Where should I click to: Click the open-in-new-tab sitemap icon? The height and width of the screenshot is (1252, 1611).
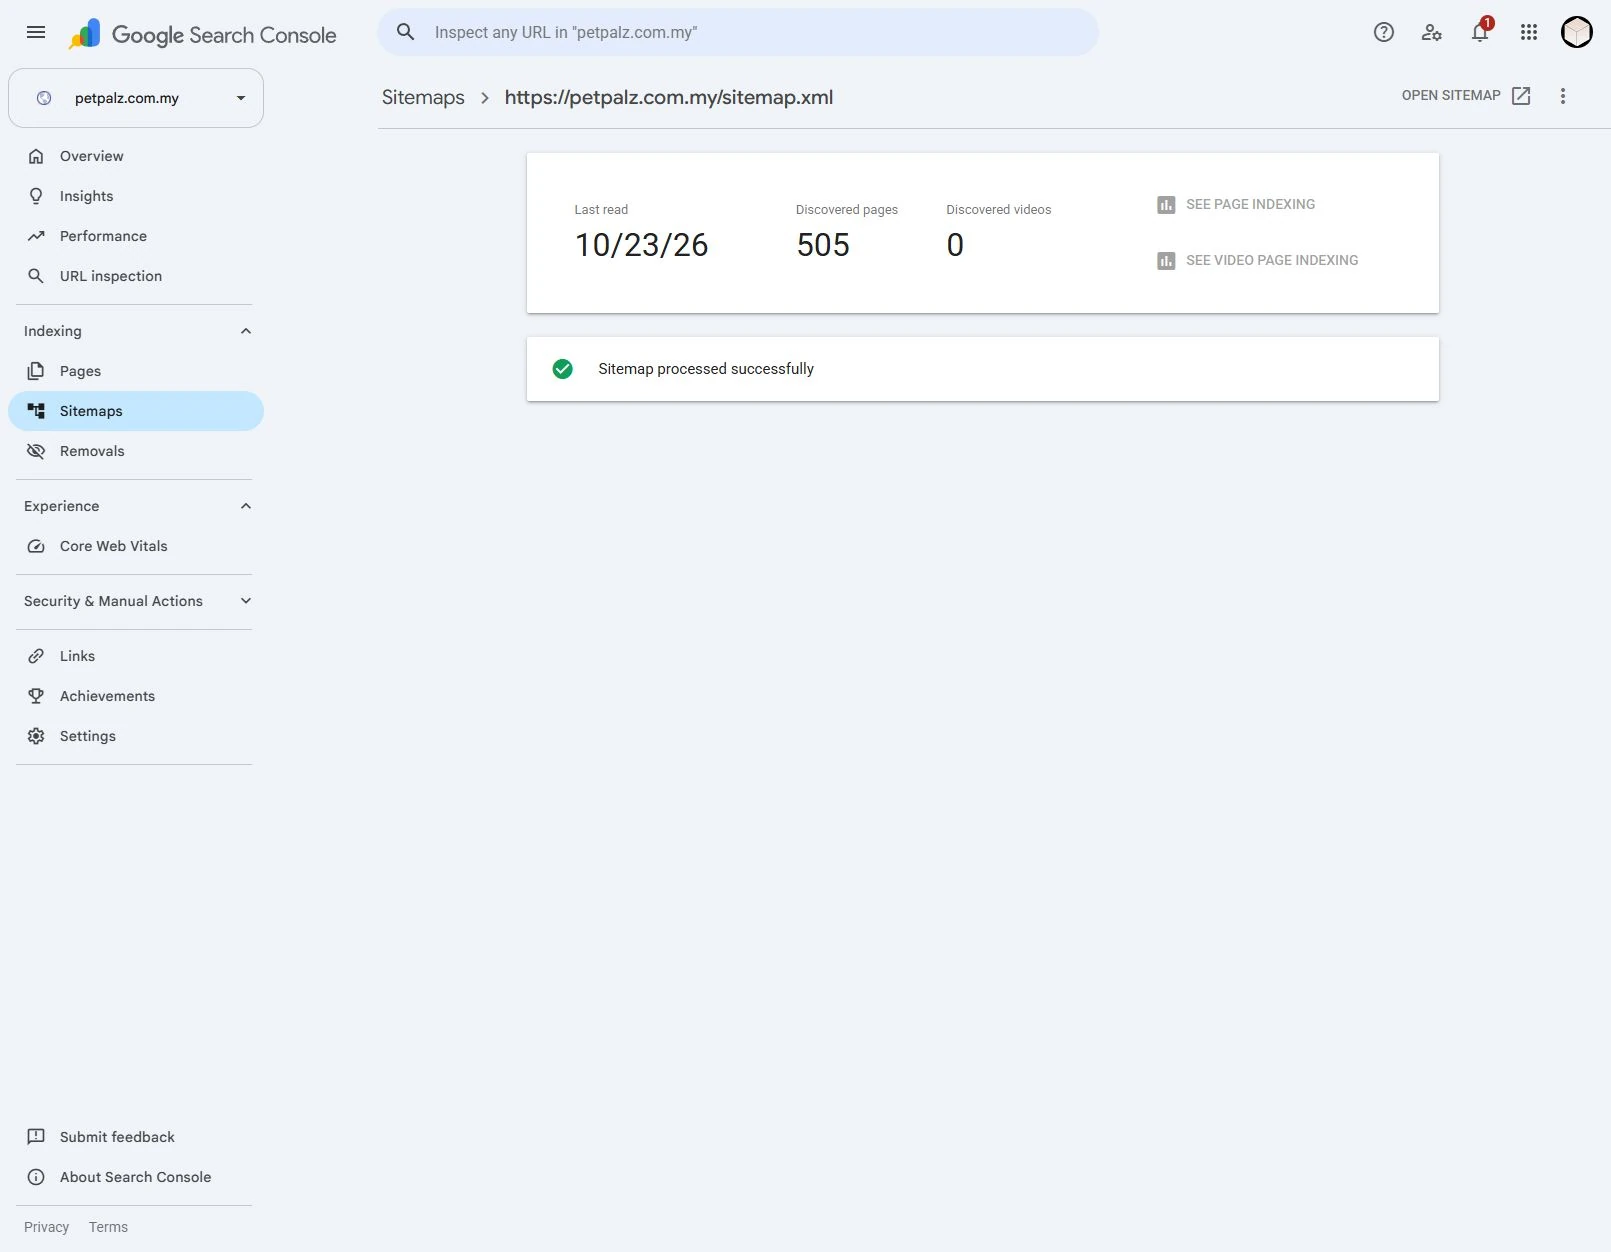(1521, 96)
